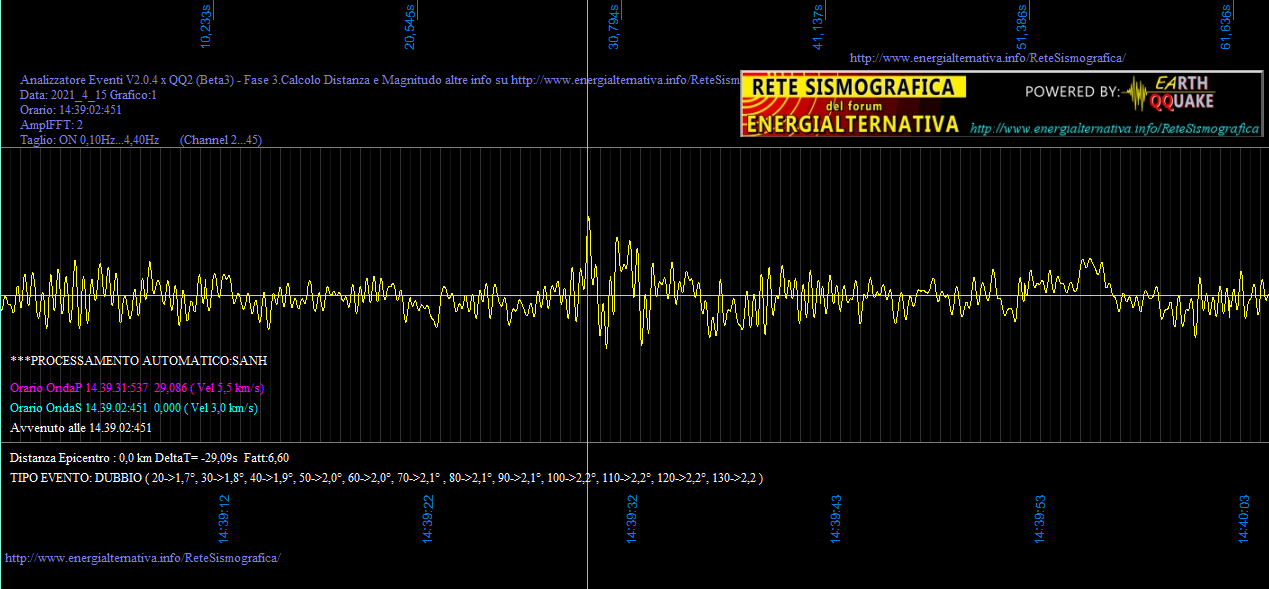Image resolution: width=1269 pixels, height=589 pixels.
Task: Select the Analizzatore Eventi V2.0.4 title line
Action: click(x=380, y=79)
